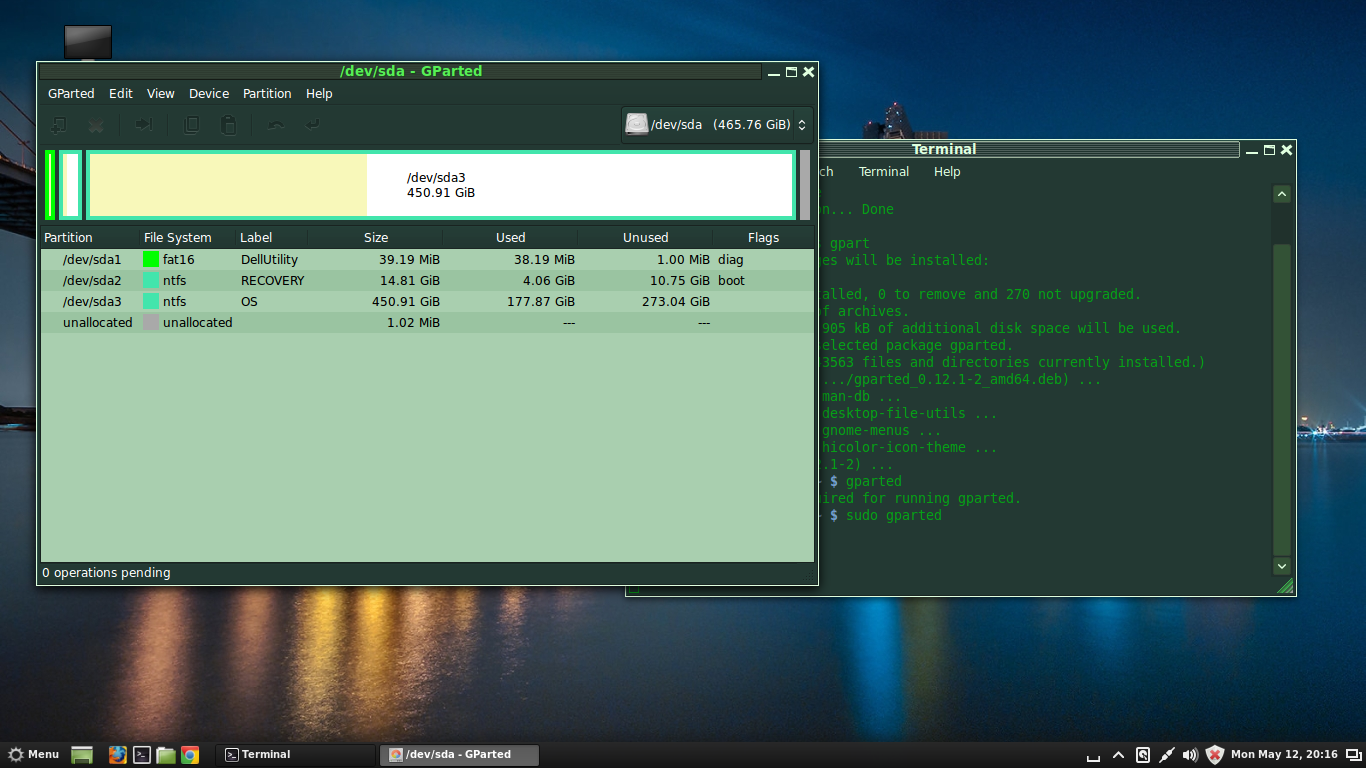Screen dimensions: 1366x768
Task: Click the Size column header
Action: tap(375, 238)
